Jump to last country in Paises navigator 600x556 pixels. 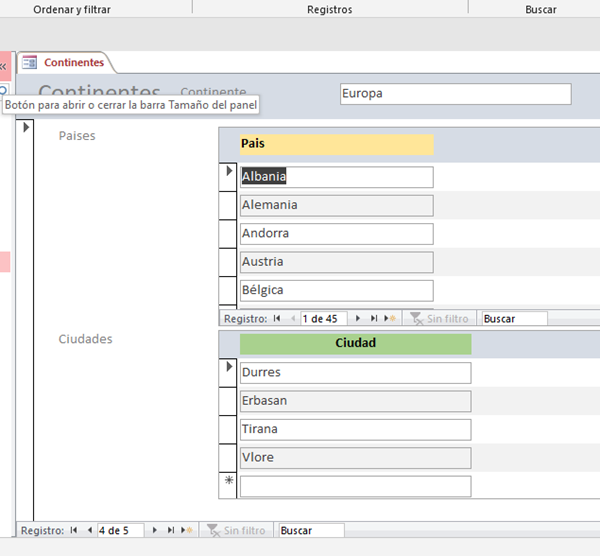374,319
